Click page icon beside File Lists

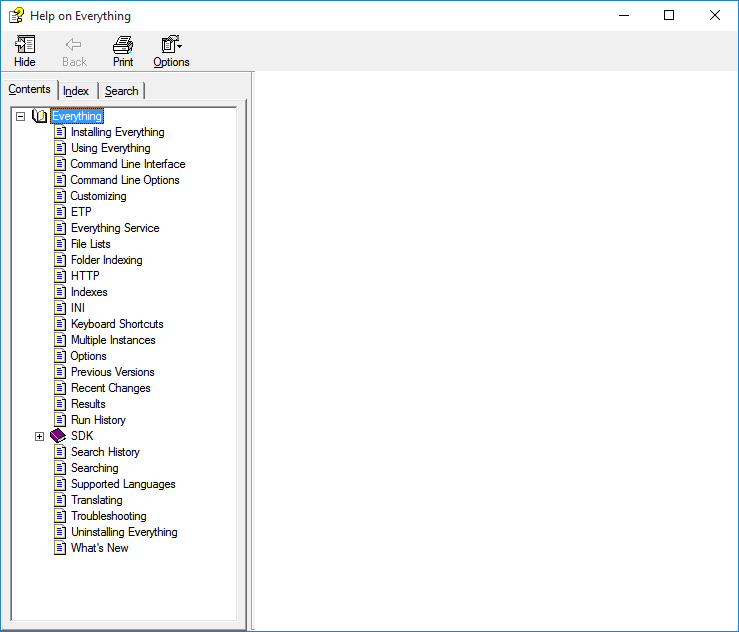[x=60, y=244]
